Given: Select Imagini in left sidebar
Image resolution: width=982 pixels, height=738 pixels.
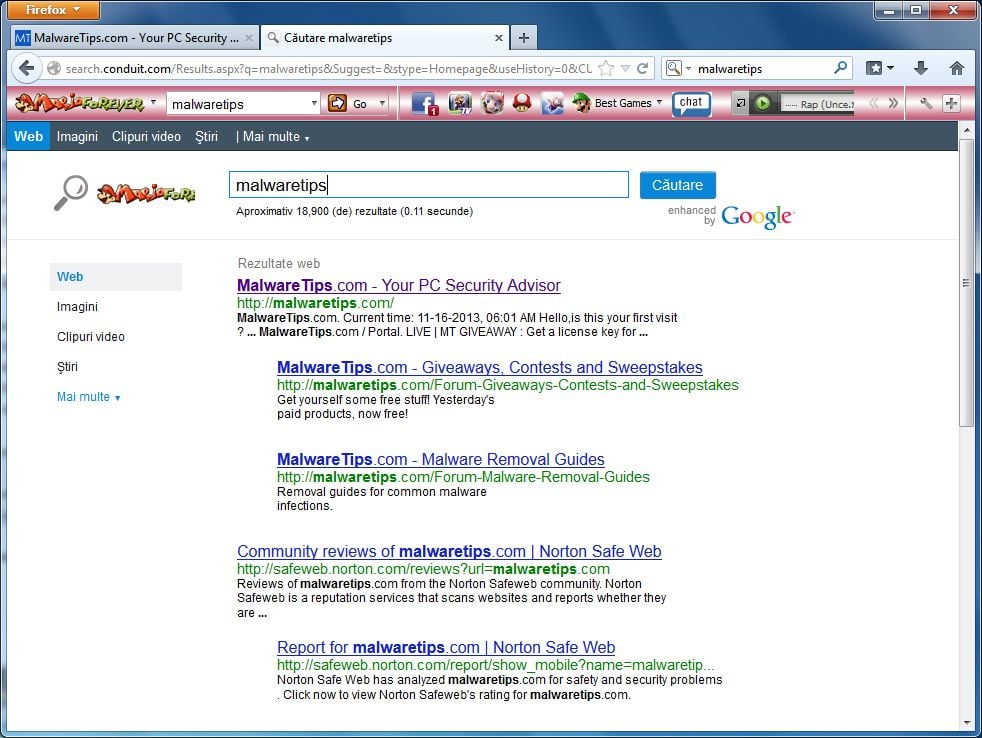Looking at the screenshot, I should [77, 306].
